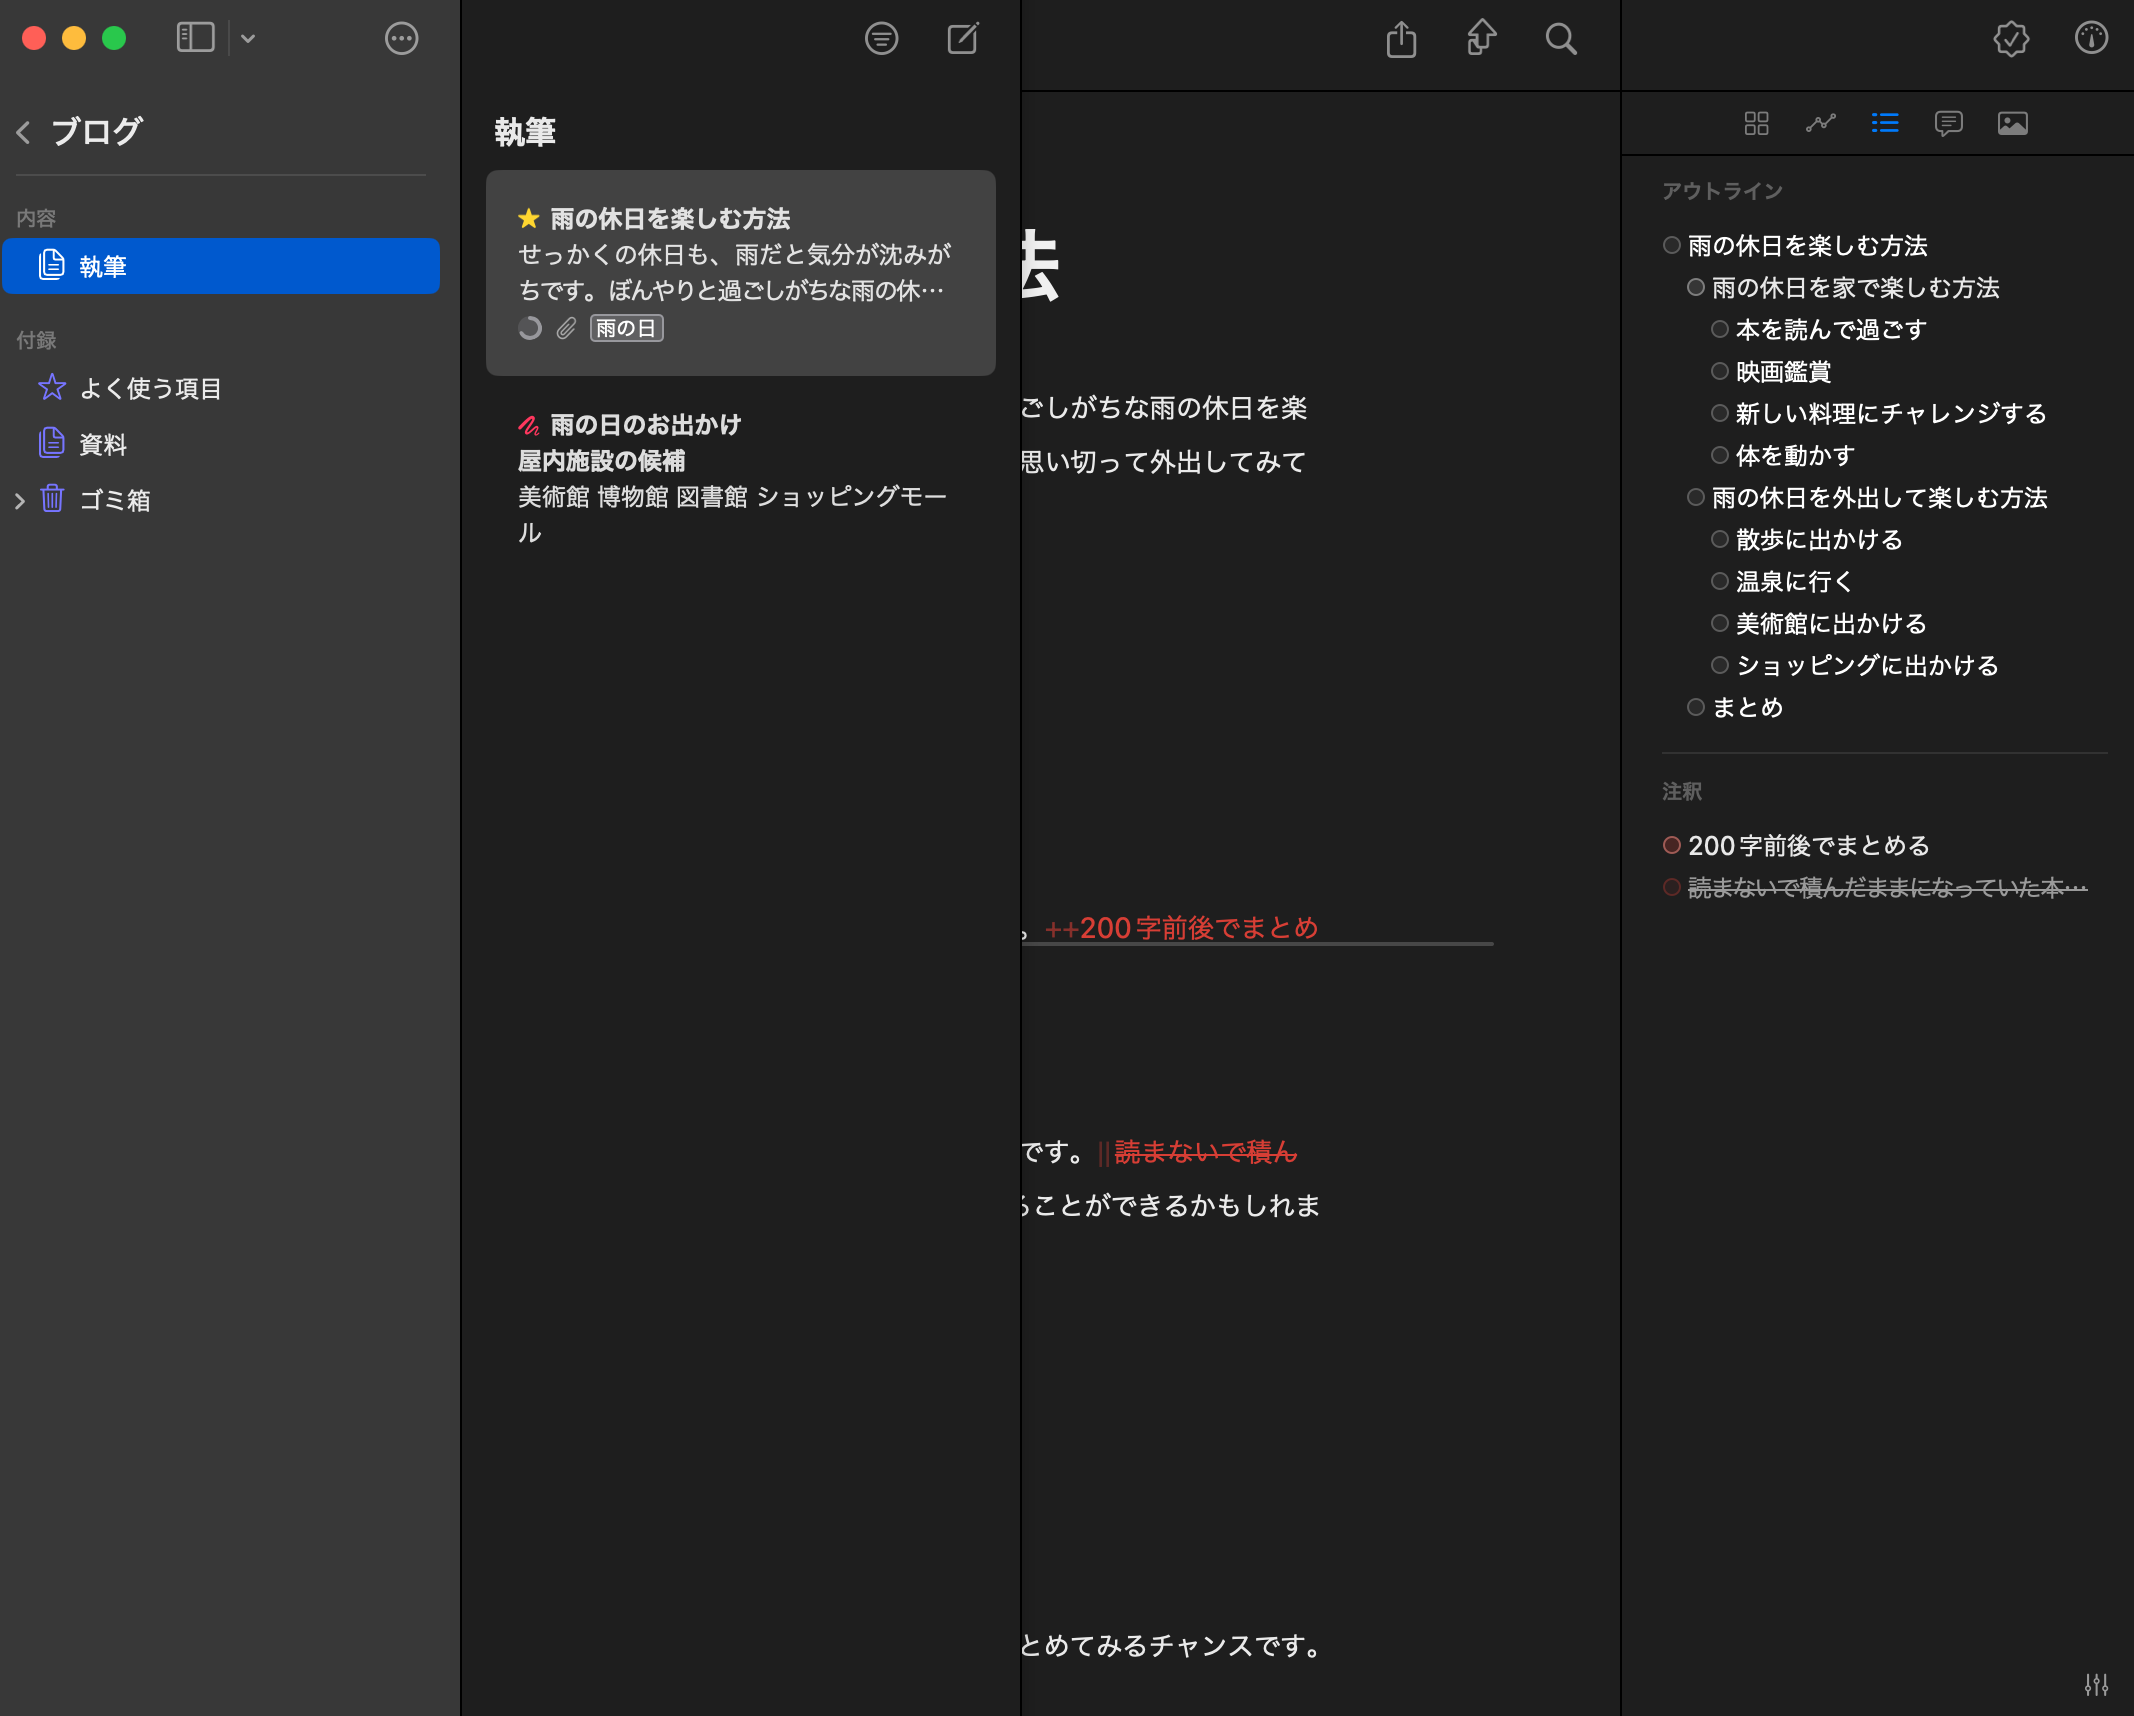Expand the ゴミ箱 disclosure arrow
Viewport: 2134px width, 1716px height.
[x=19, y=500]
